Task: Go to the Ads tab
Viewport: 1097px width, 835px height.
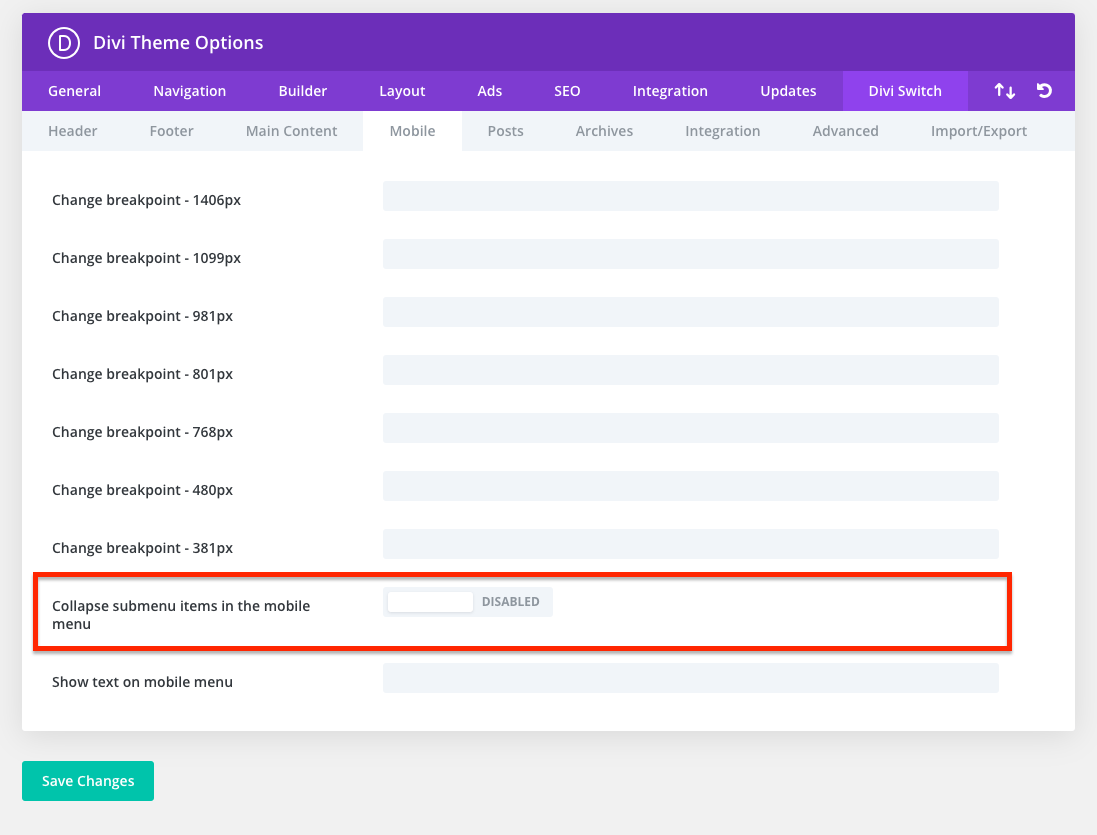Action: coord(490,91)
